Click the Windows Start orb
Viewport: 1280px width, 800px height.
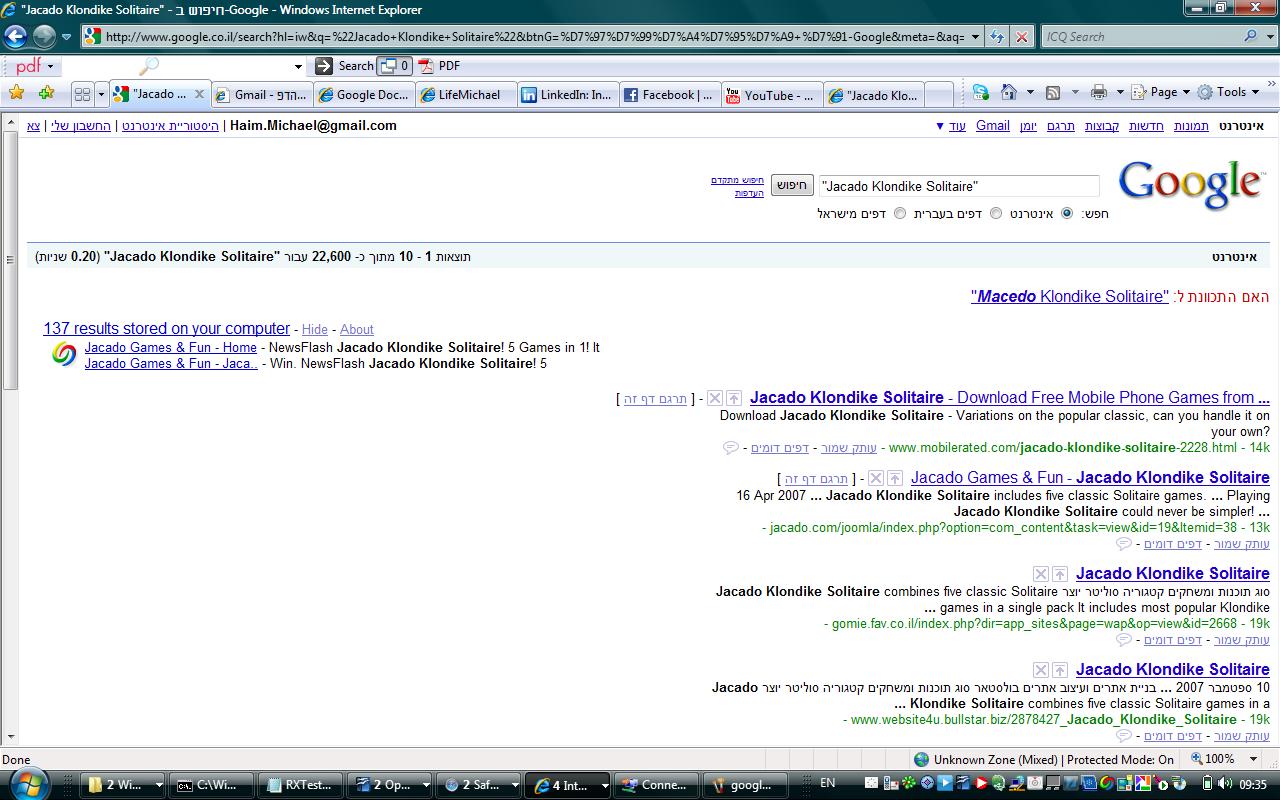coord(27,783)
